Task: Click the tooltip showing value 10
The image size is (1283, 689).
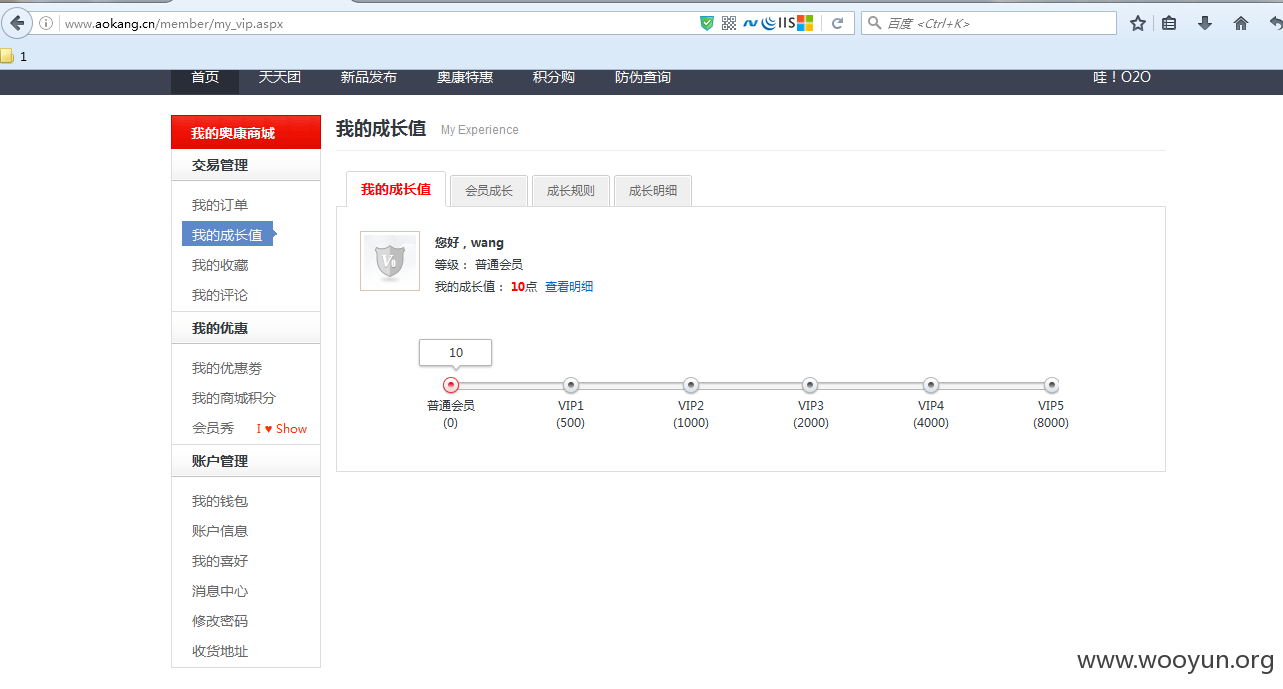Action: tap(456, 353)
